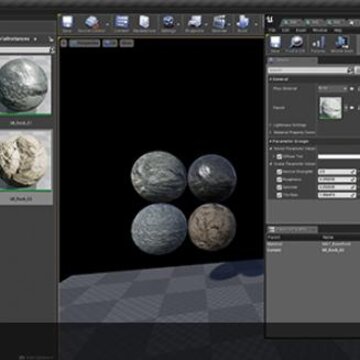
Task: Toggle the Specular parameter checkbox
Action: (x=279, y=187)
